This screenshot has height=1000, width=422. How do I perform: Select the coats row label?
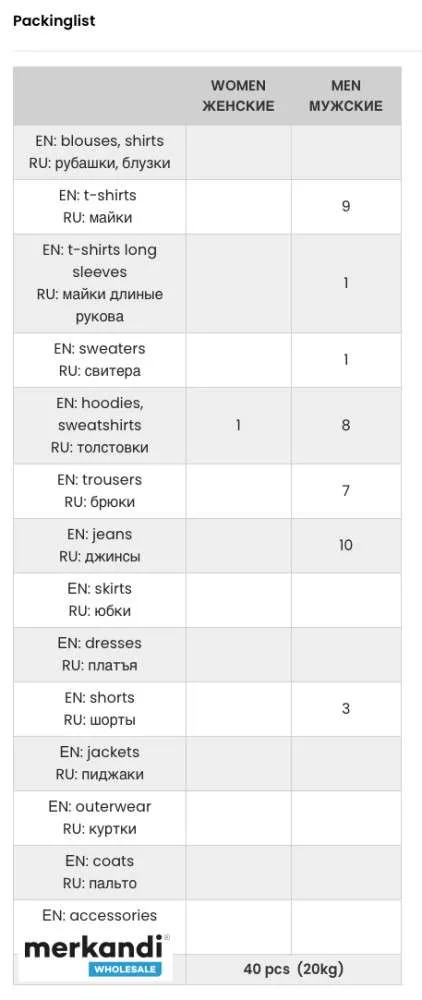coord(99,872)
